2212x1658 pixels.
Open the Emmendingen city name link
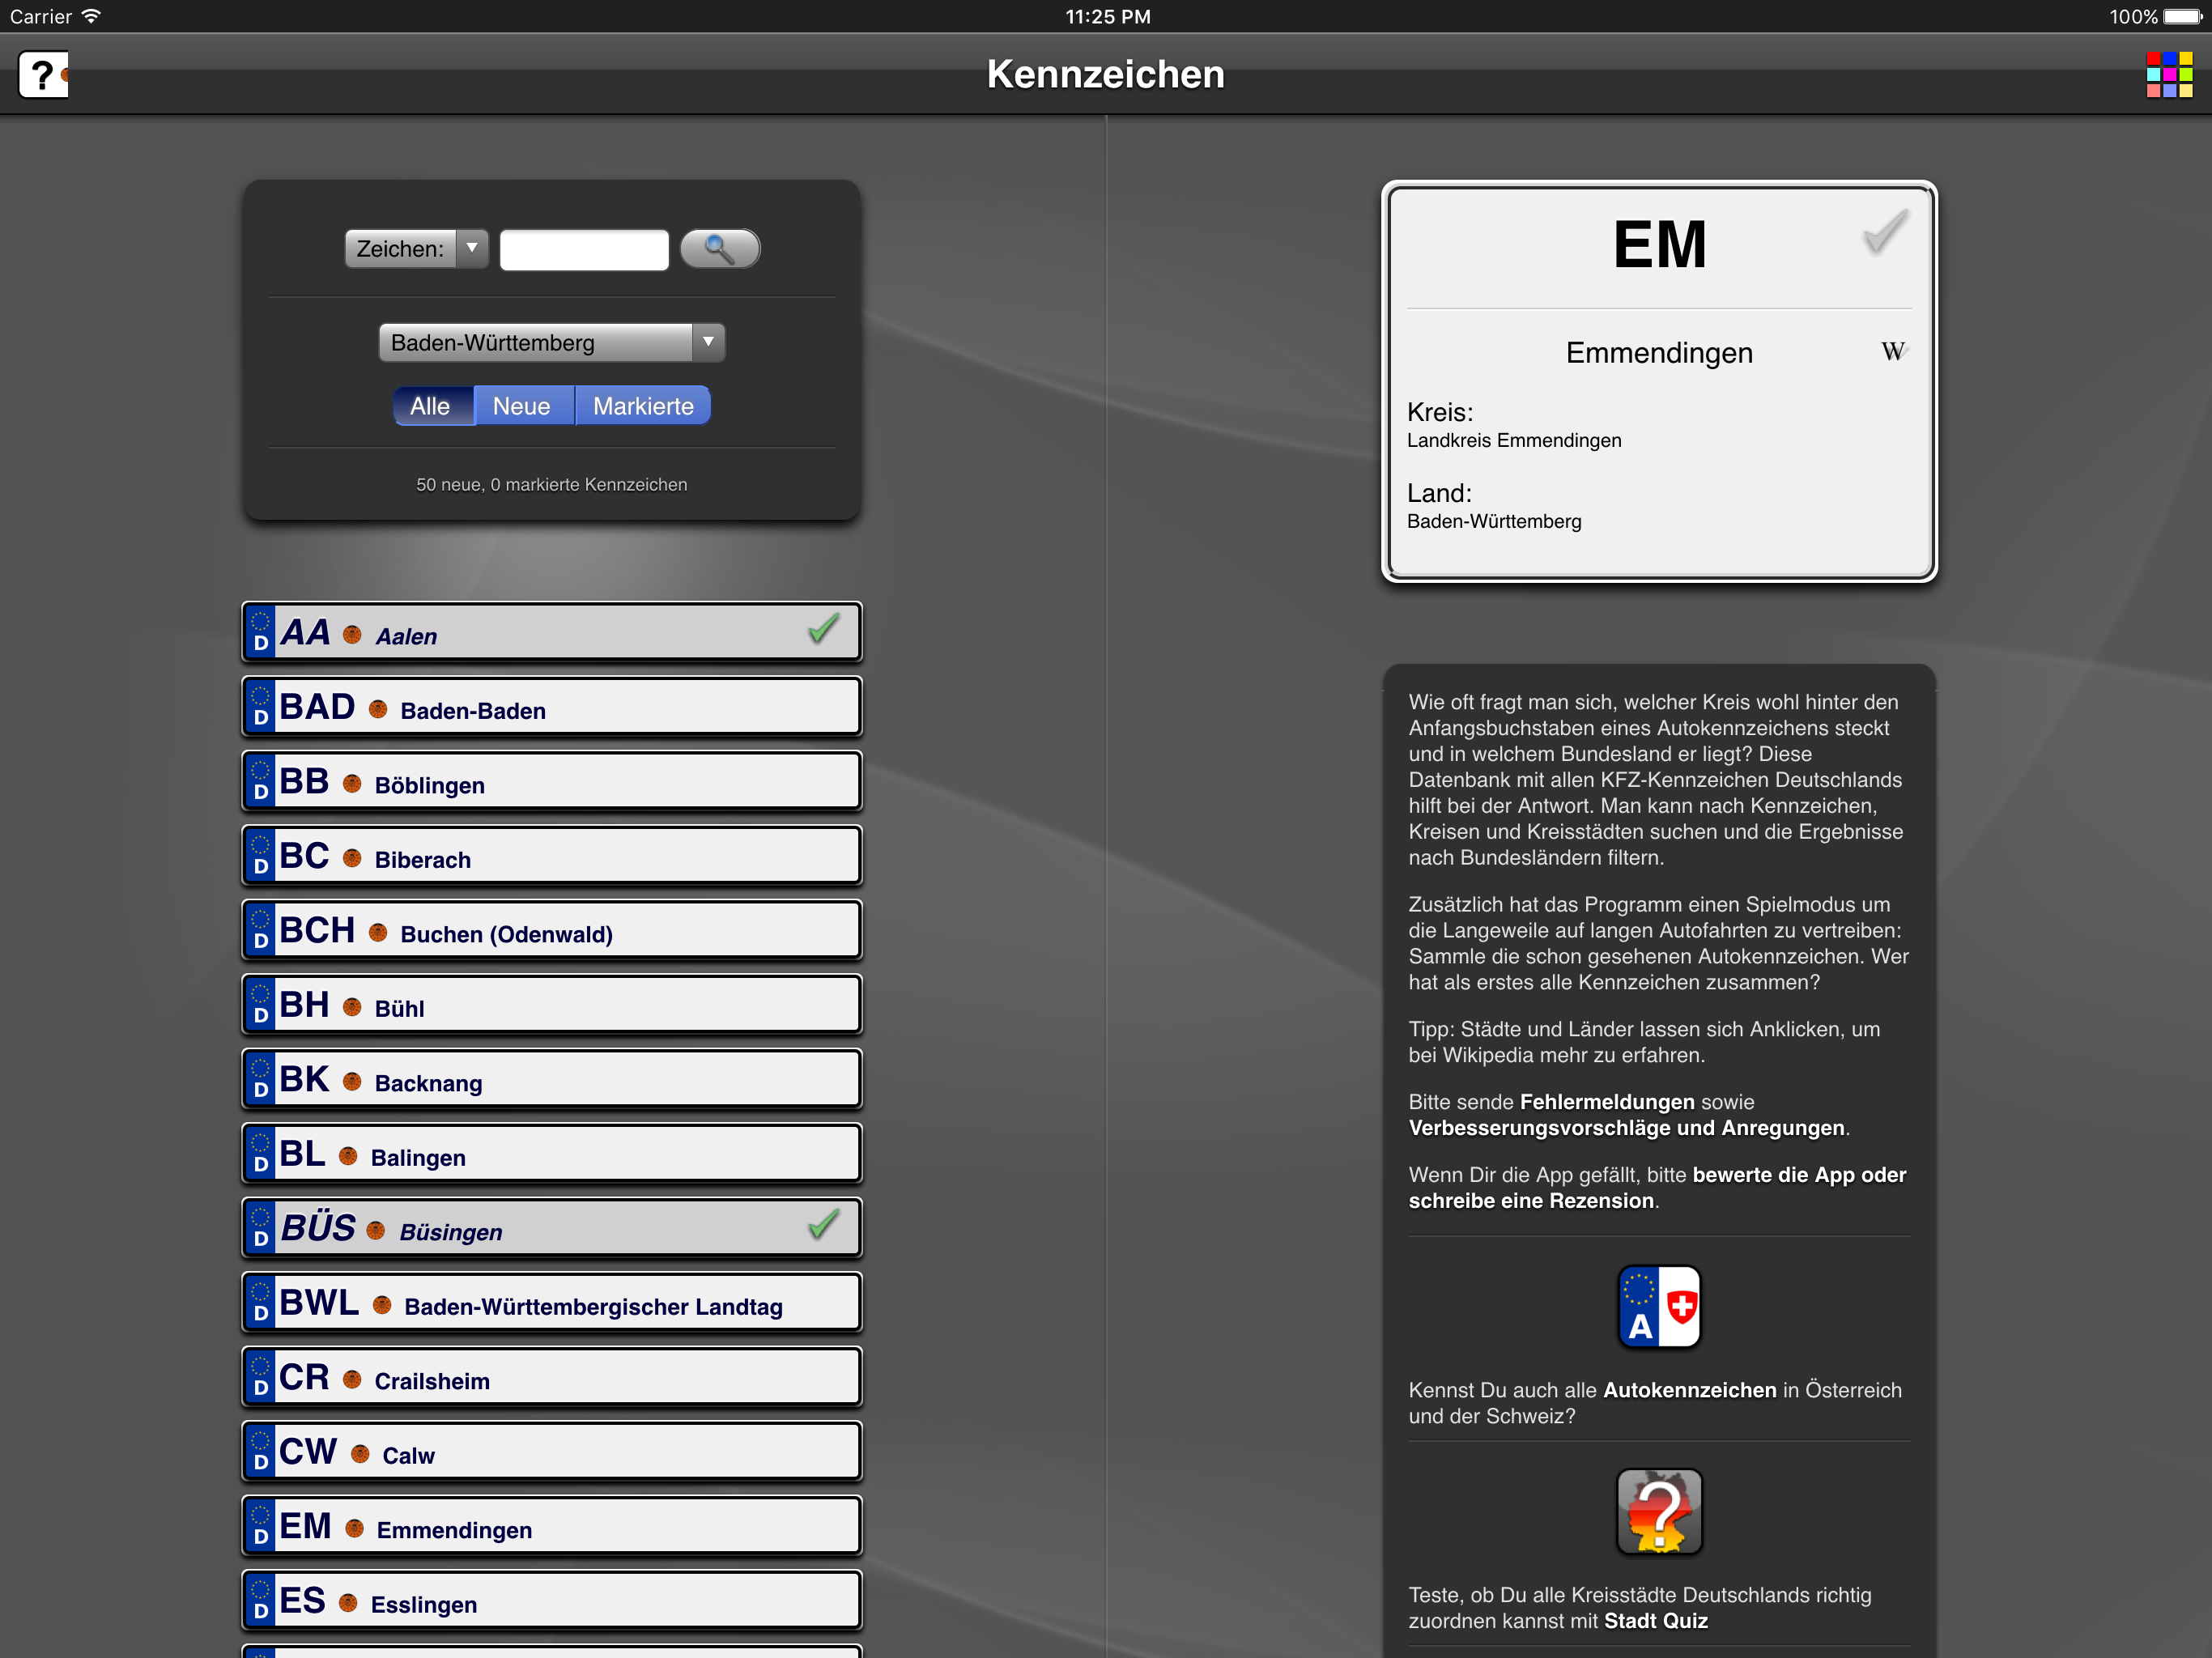pyautogui.click(x=1659, y=353)
